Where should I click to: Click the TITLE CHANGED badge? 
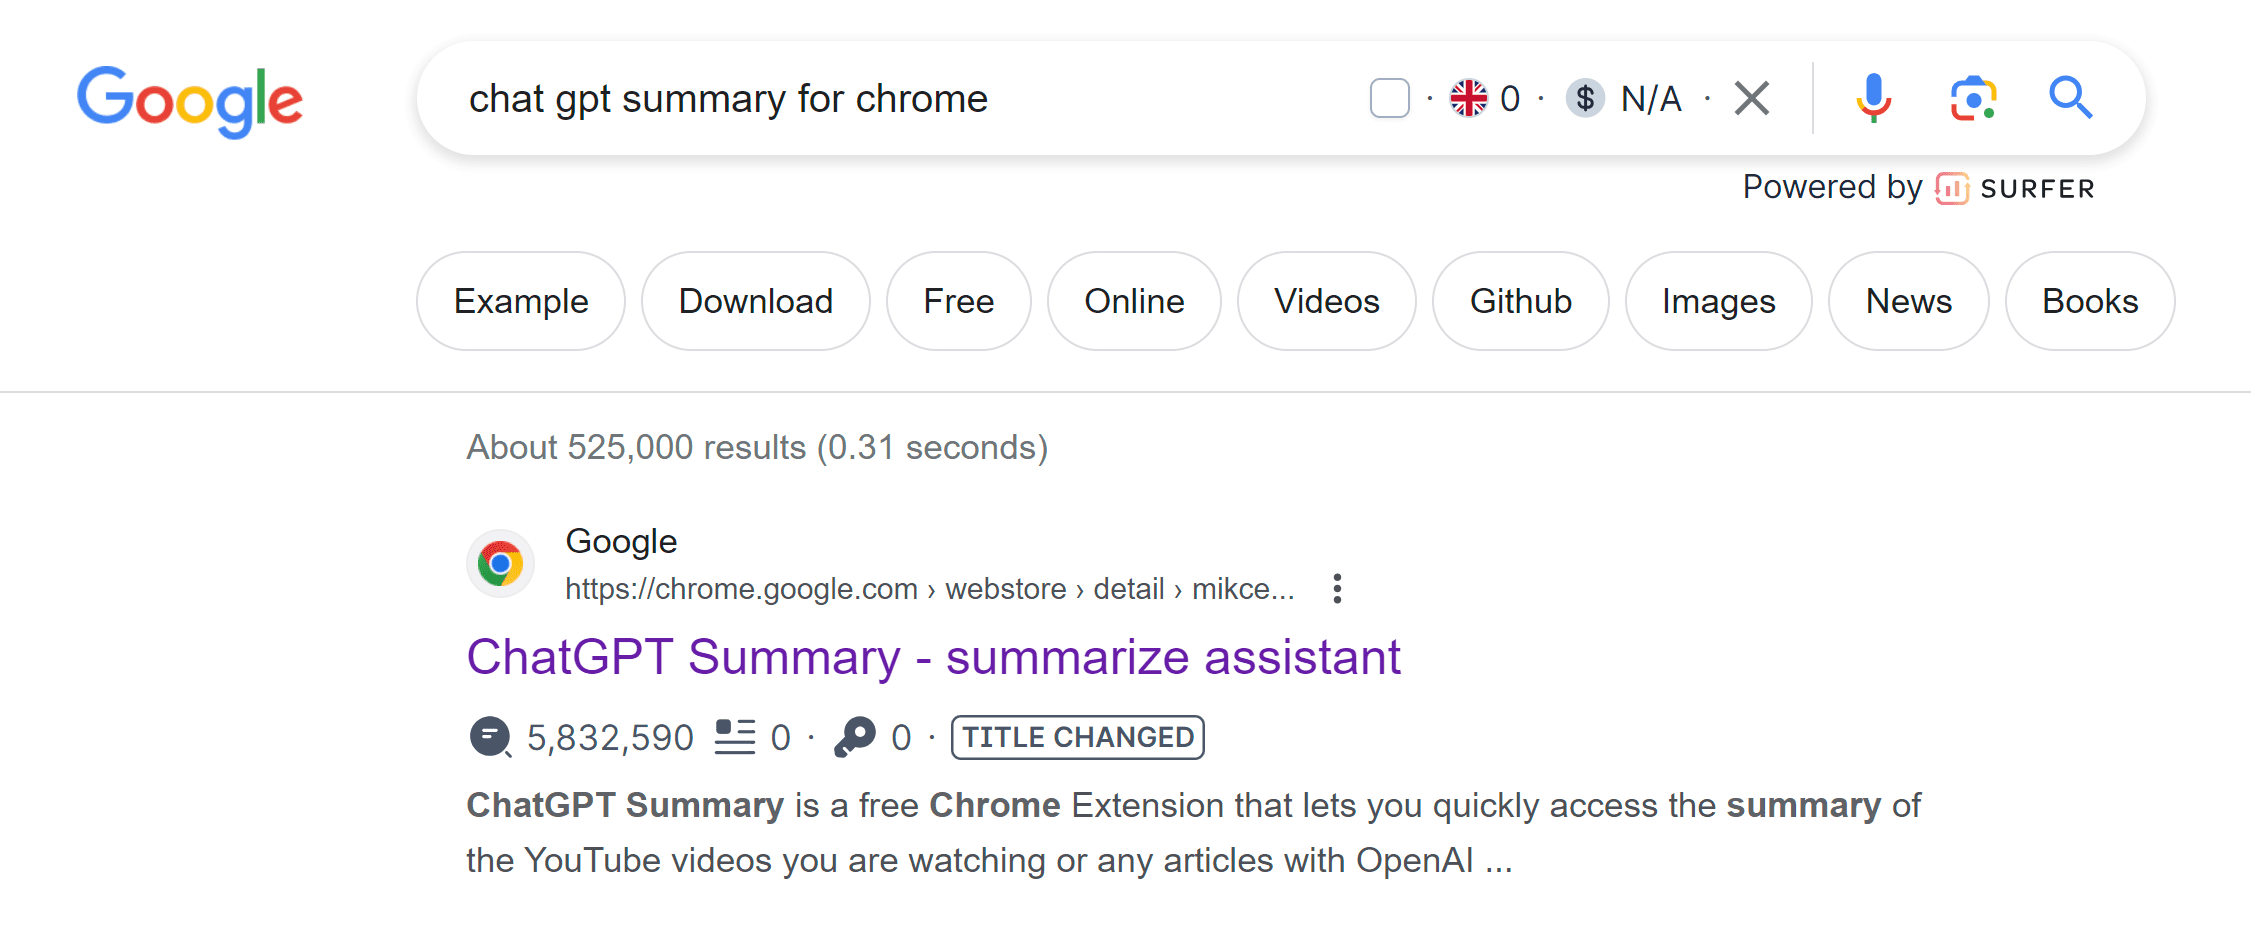point(1077,738)
